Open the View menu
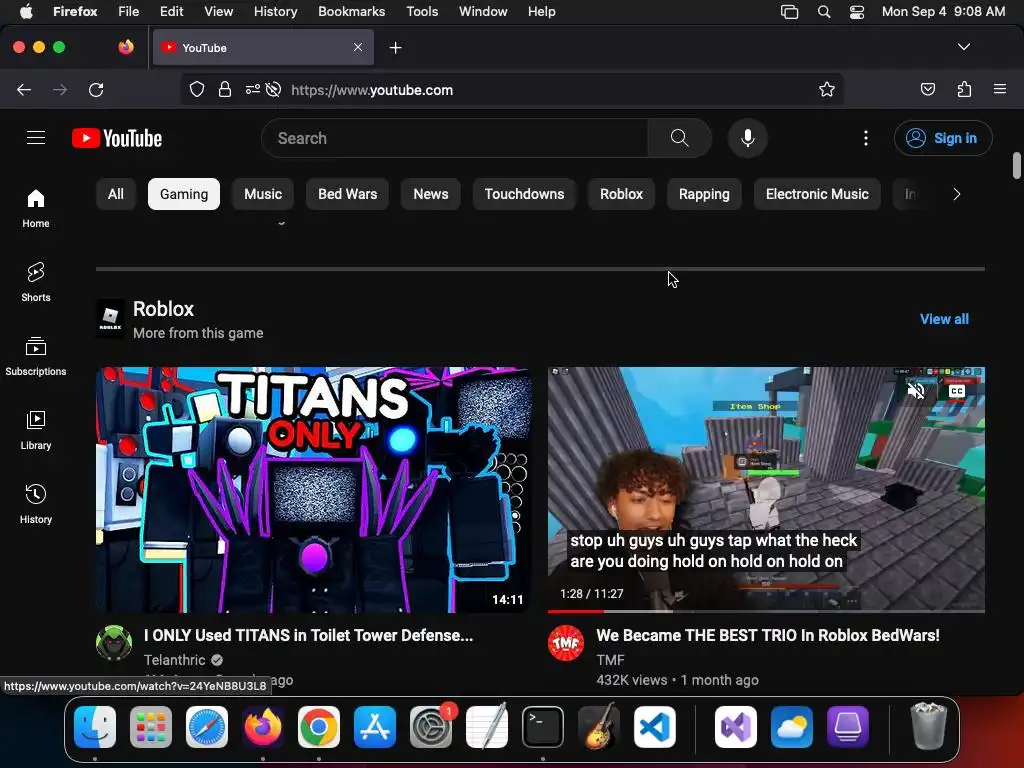 [218, 12]
